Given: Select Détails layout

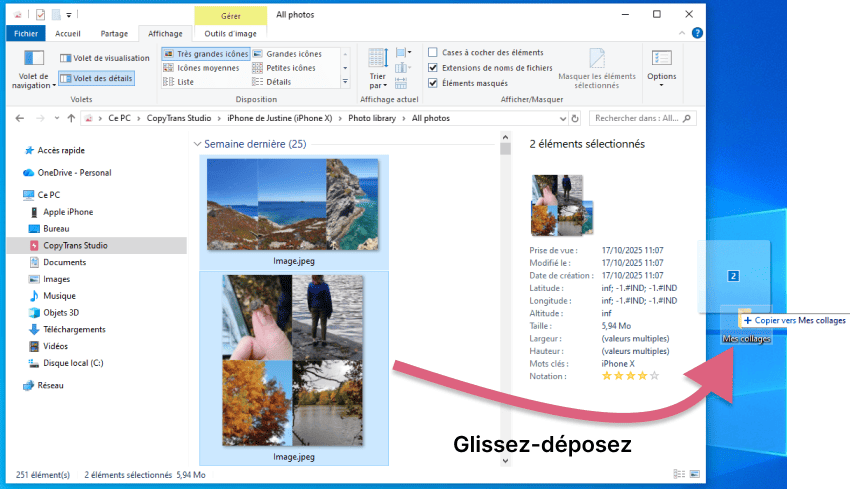Looking at the screenshot, I should [272, 82].
